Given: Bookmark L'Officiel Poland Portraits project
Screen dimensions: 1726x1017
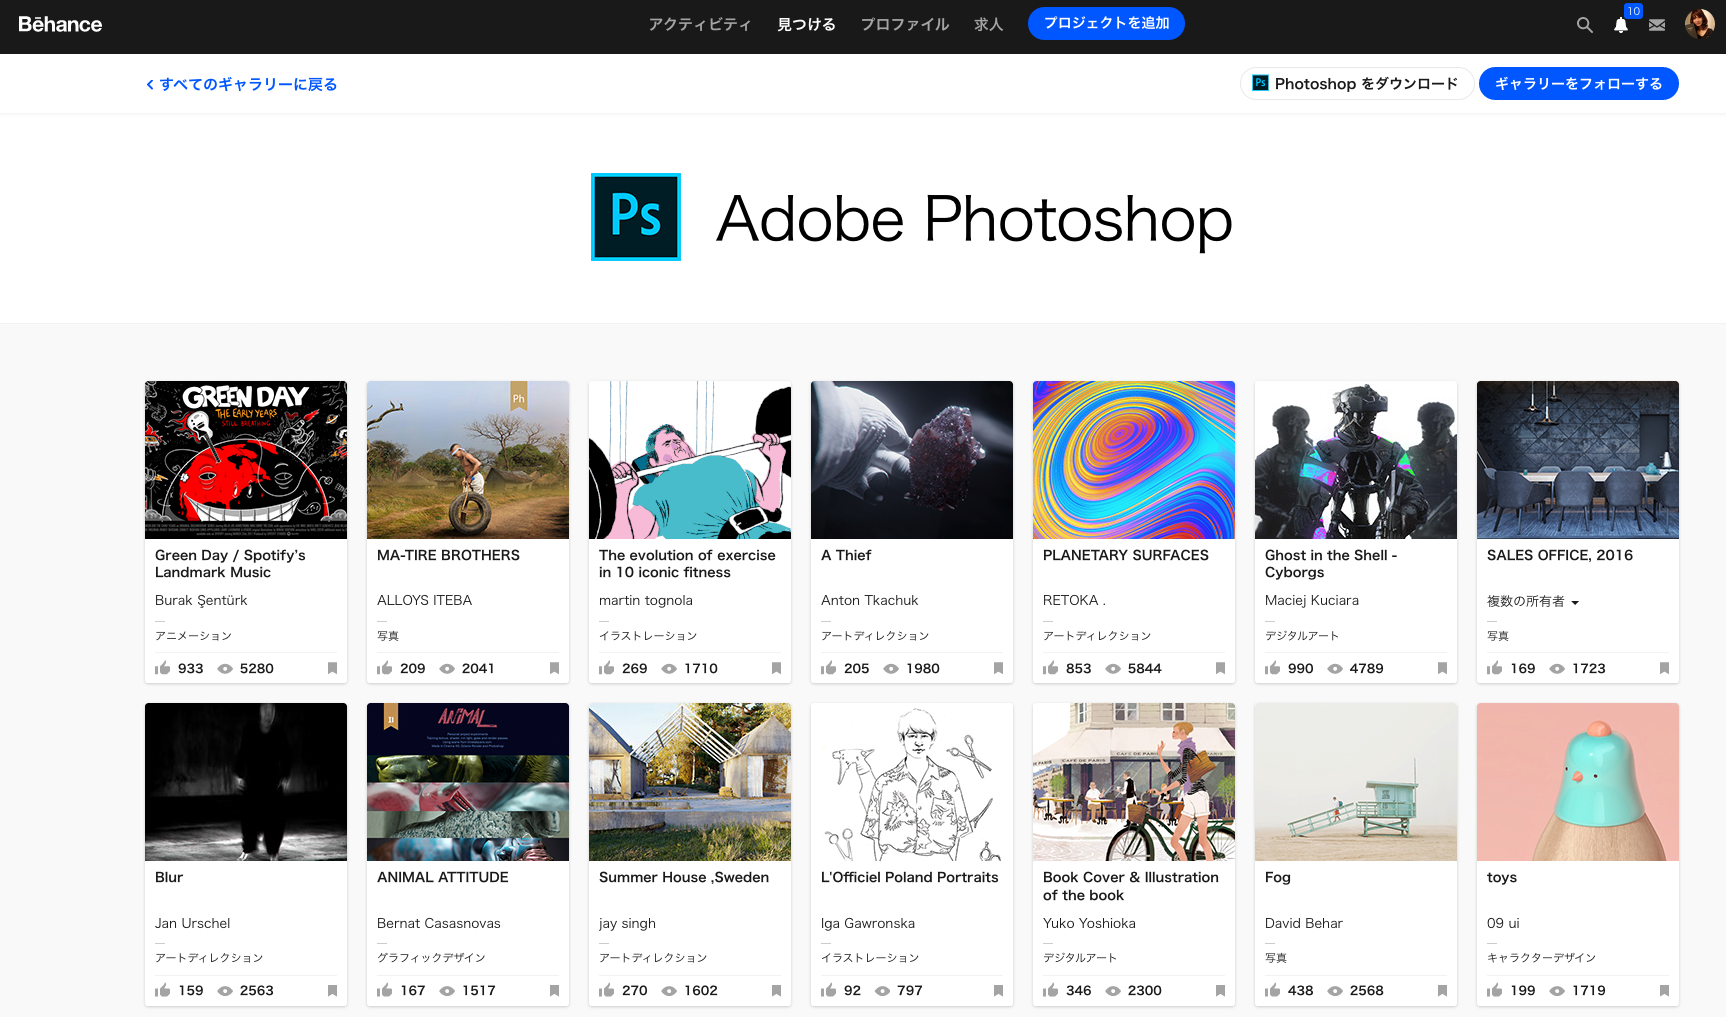Looking at the screenshot, I should [x=998, y=990].
